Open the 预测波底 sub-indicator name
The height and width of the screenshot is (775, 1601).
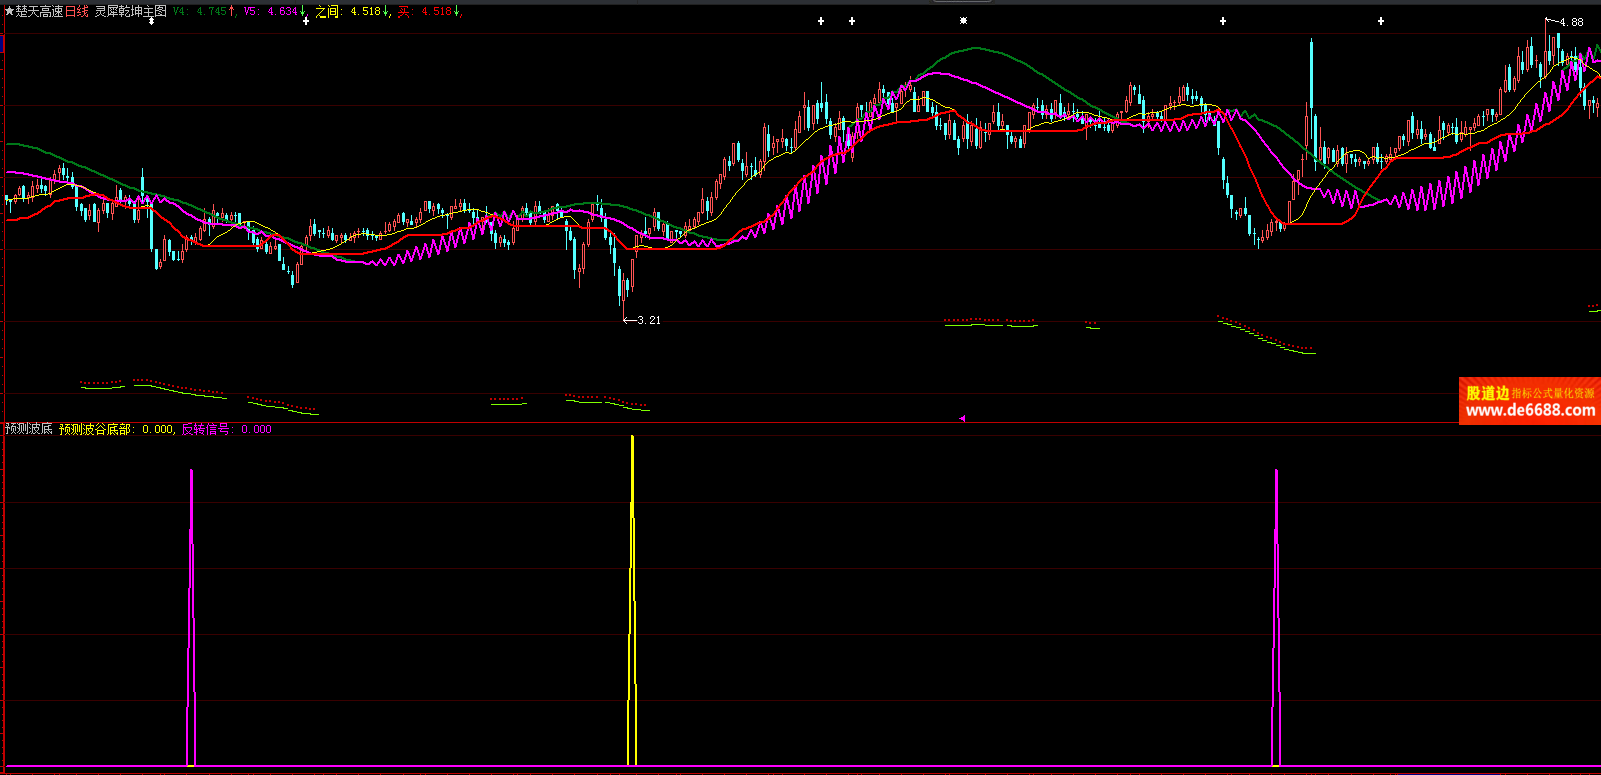(28, 429)
